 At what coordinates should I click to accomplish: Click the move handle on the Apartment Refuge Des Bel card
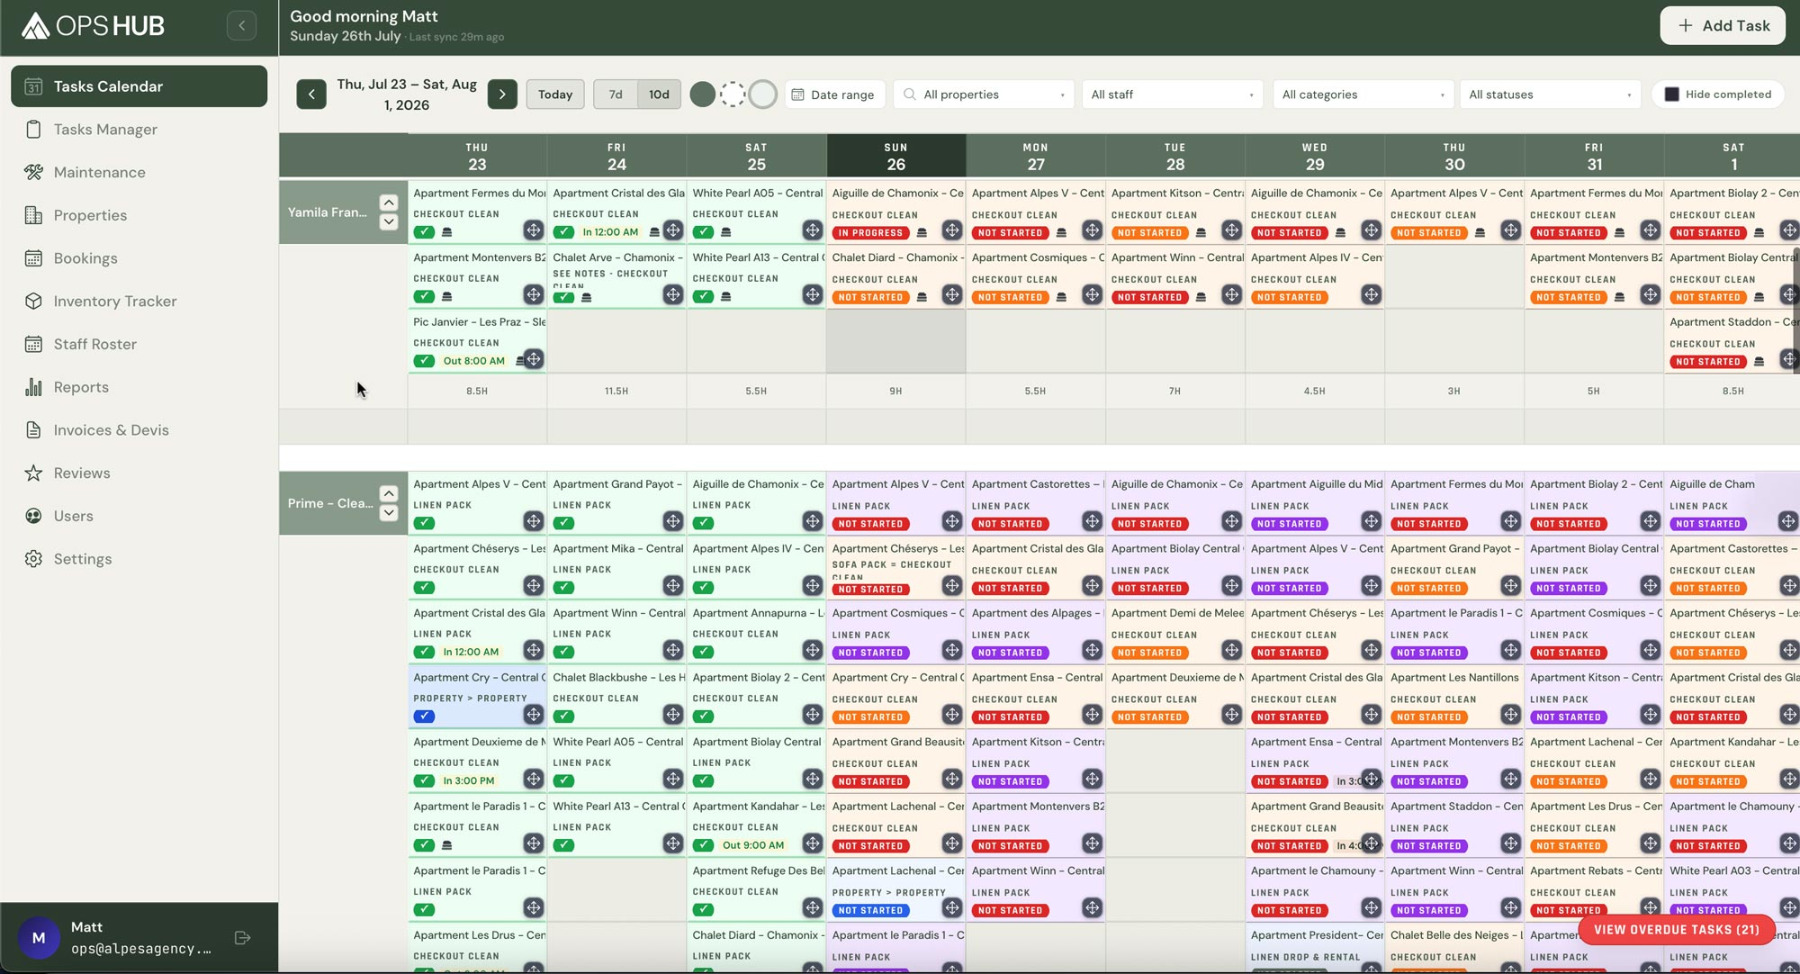click(812, 907)
